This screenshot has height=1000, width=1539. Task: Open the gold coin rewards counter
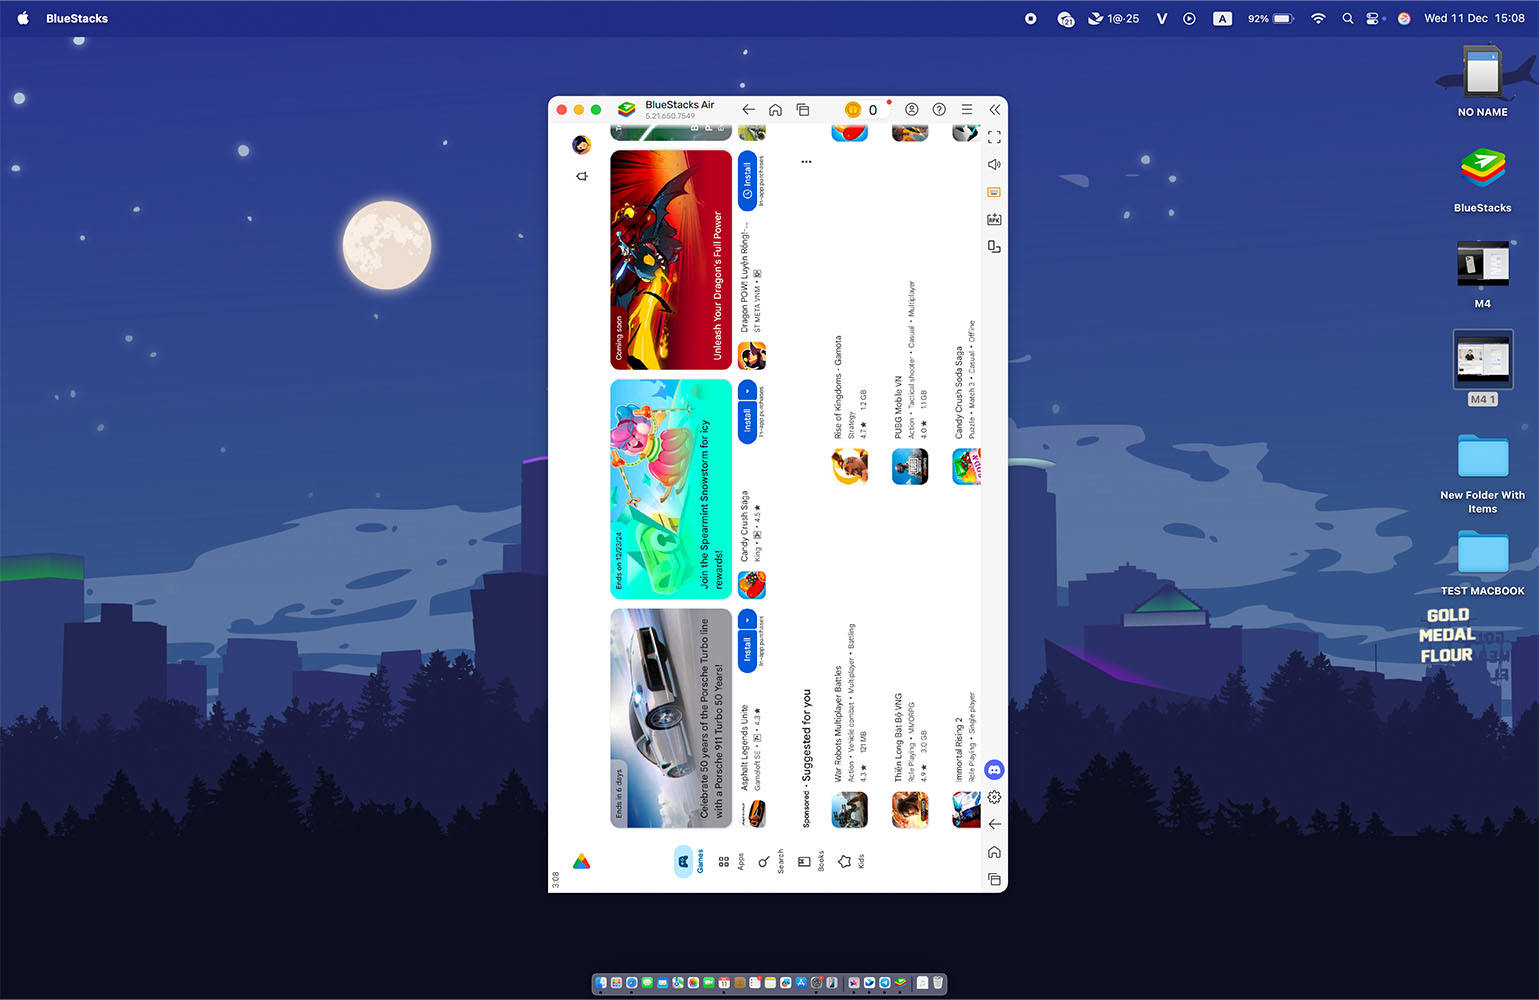pos(861,110)
